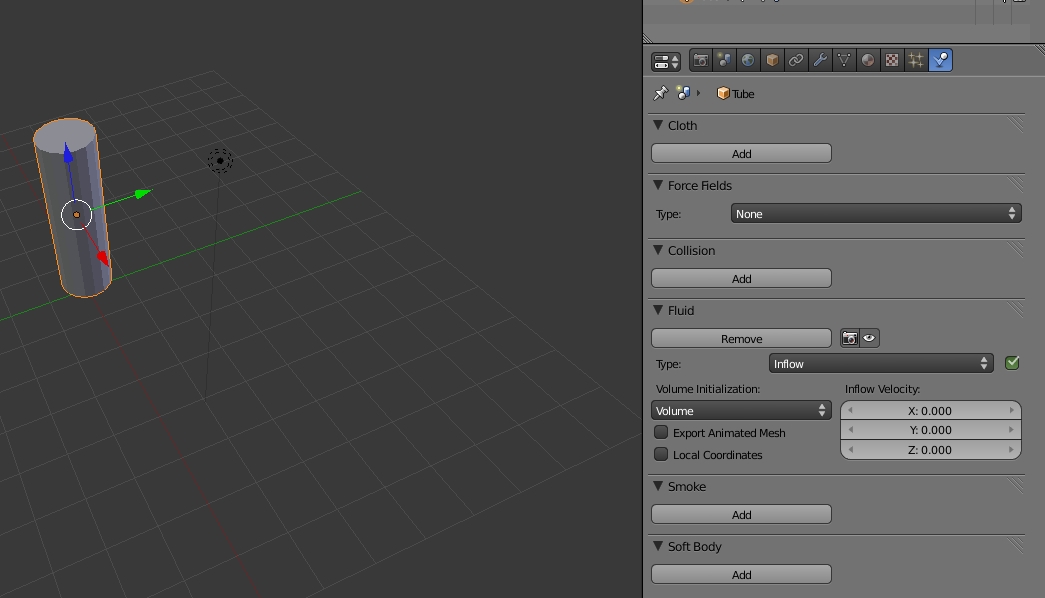Add Collision physics
The width and height of the screenshot is (1045, 598).
pyautogui.click(x=741, y=279)
